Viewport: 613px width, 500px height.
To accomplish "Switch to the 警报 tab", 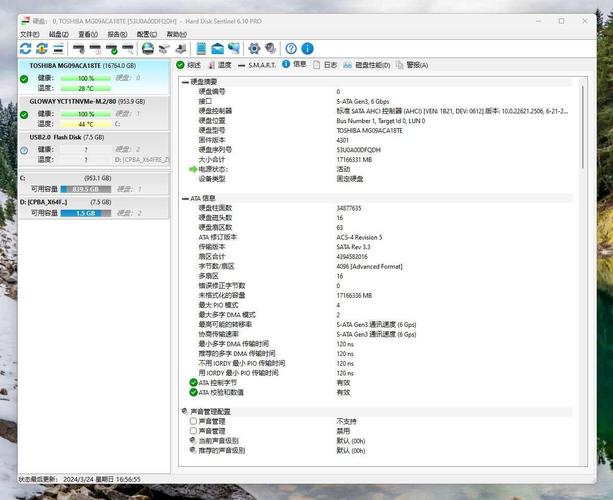I will (x=412, y=65).
